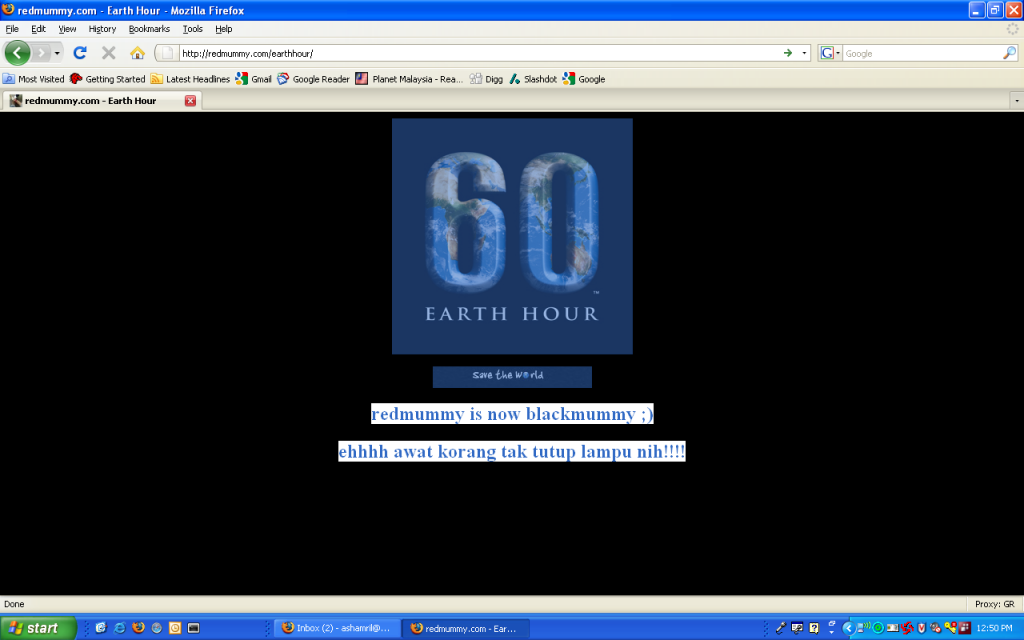
Task: Focus the address bar URL field
Action: [479, 54]
